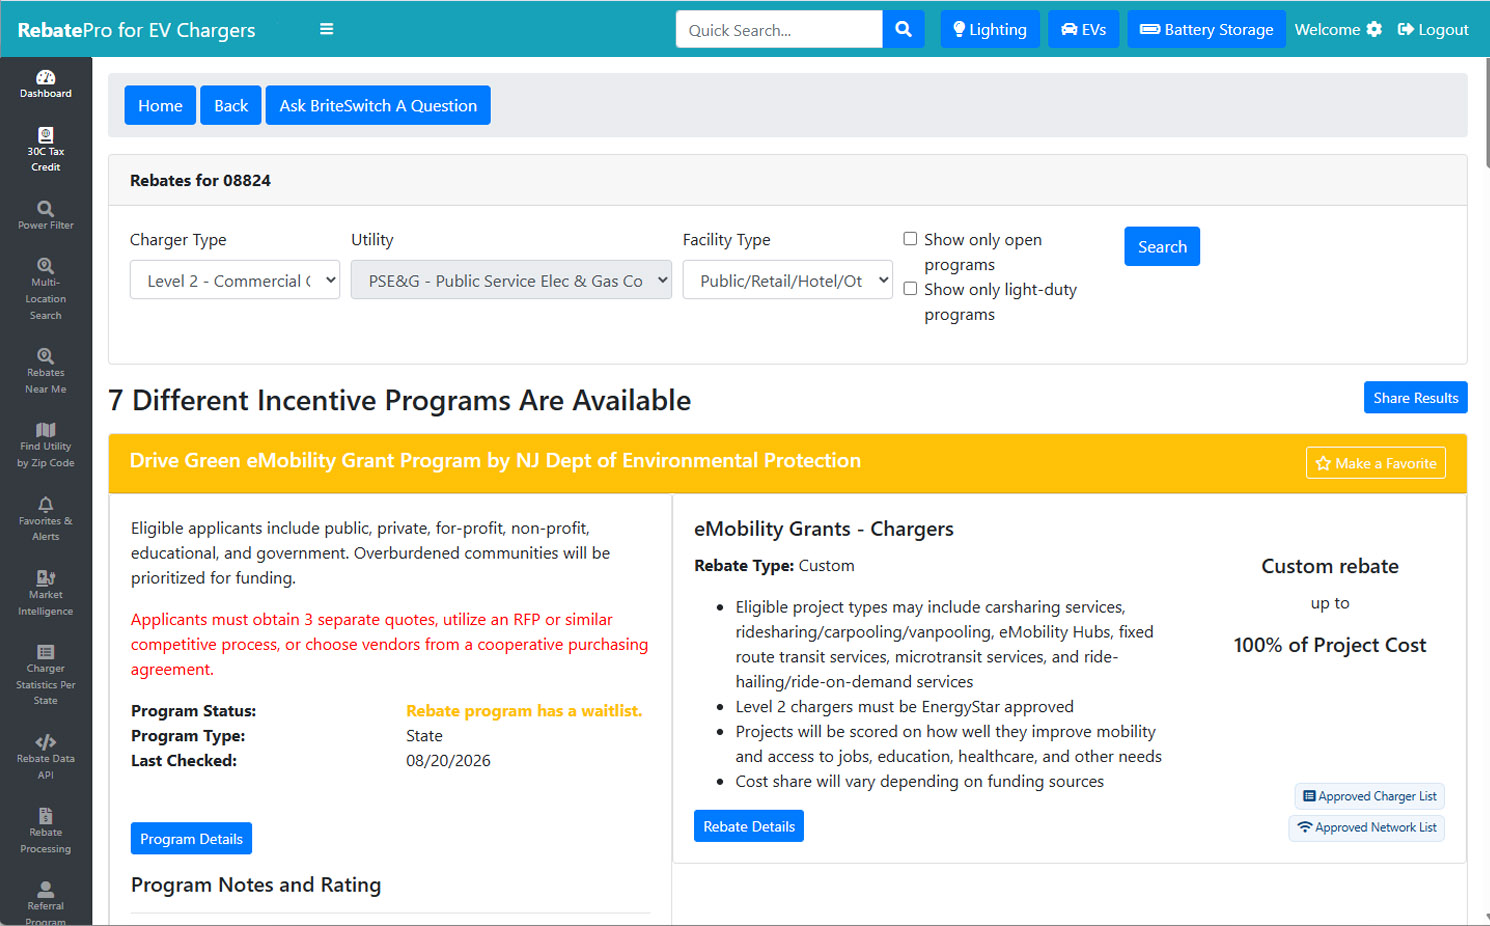Open Rebate Details
1490x926 pixels.
point(749,826)
